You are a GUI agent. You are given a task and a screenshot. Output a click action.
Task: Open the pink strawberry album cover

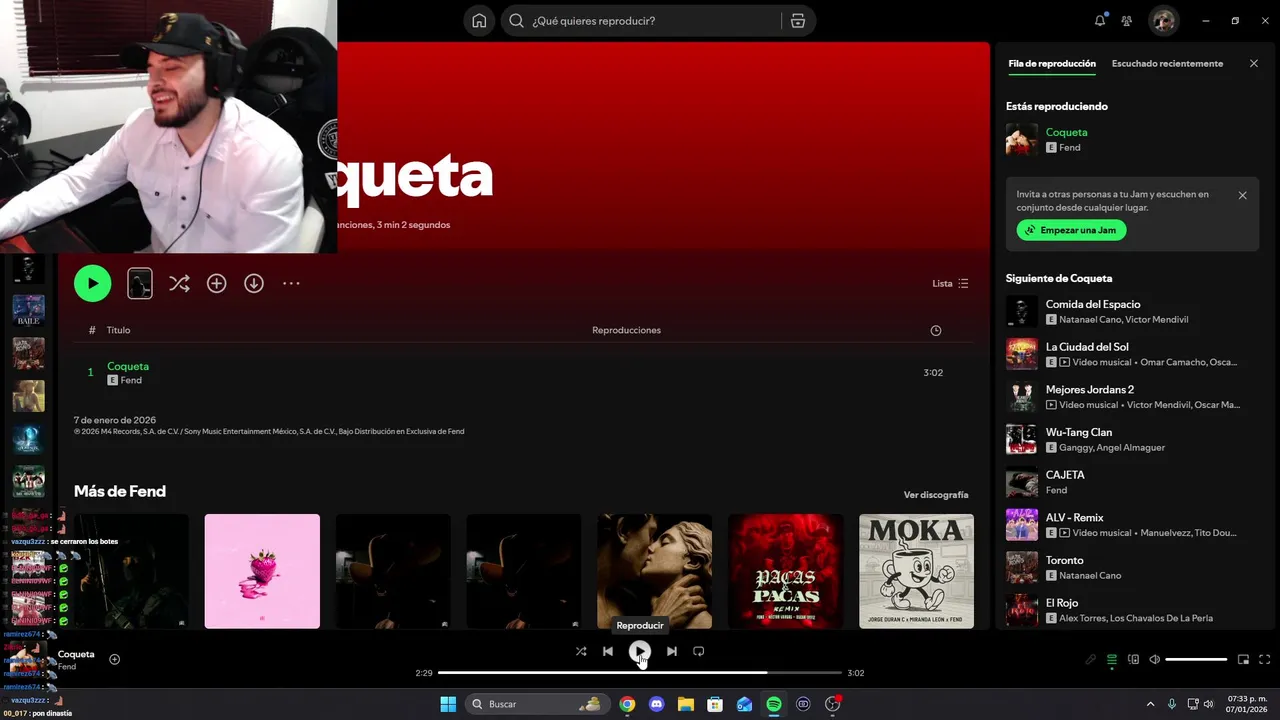[x=262, y=571]
